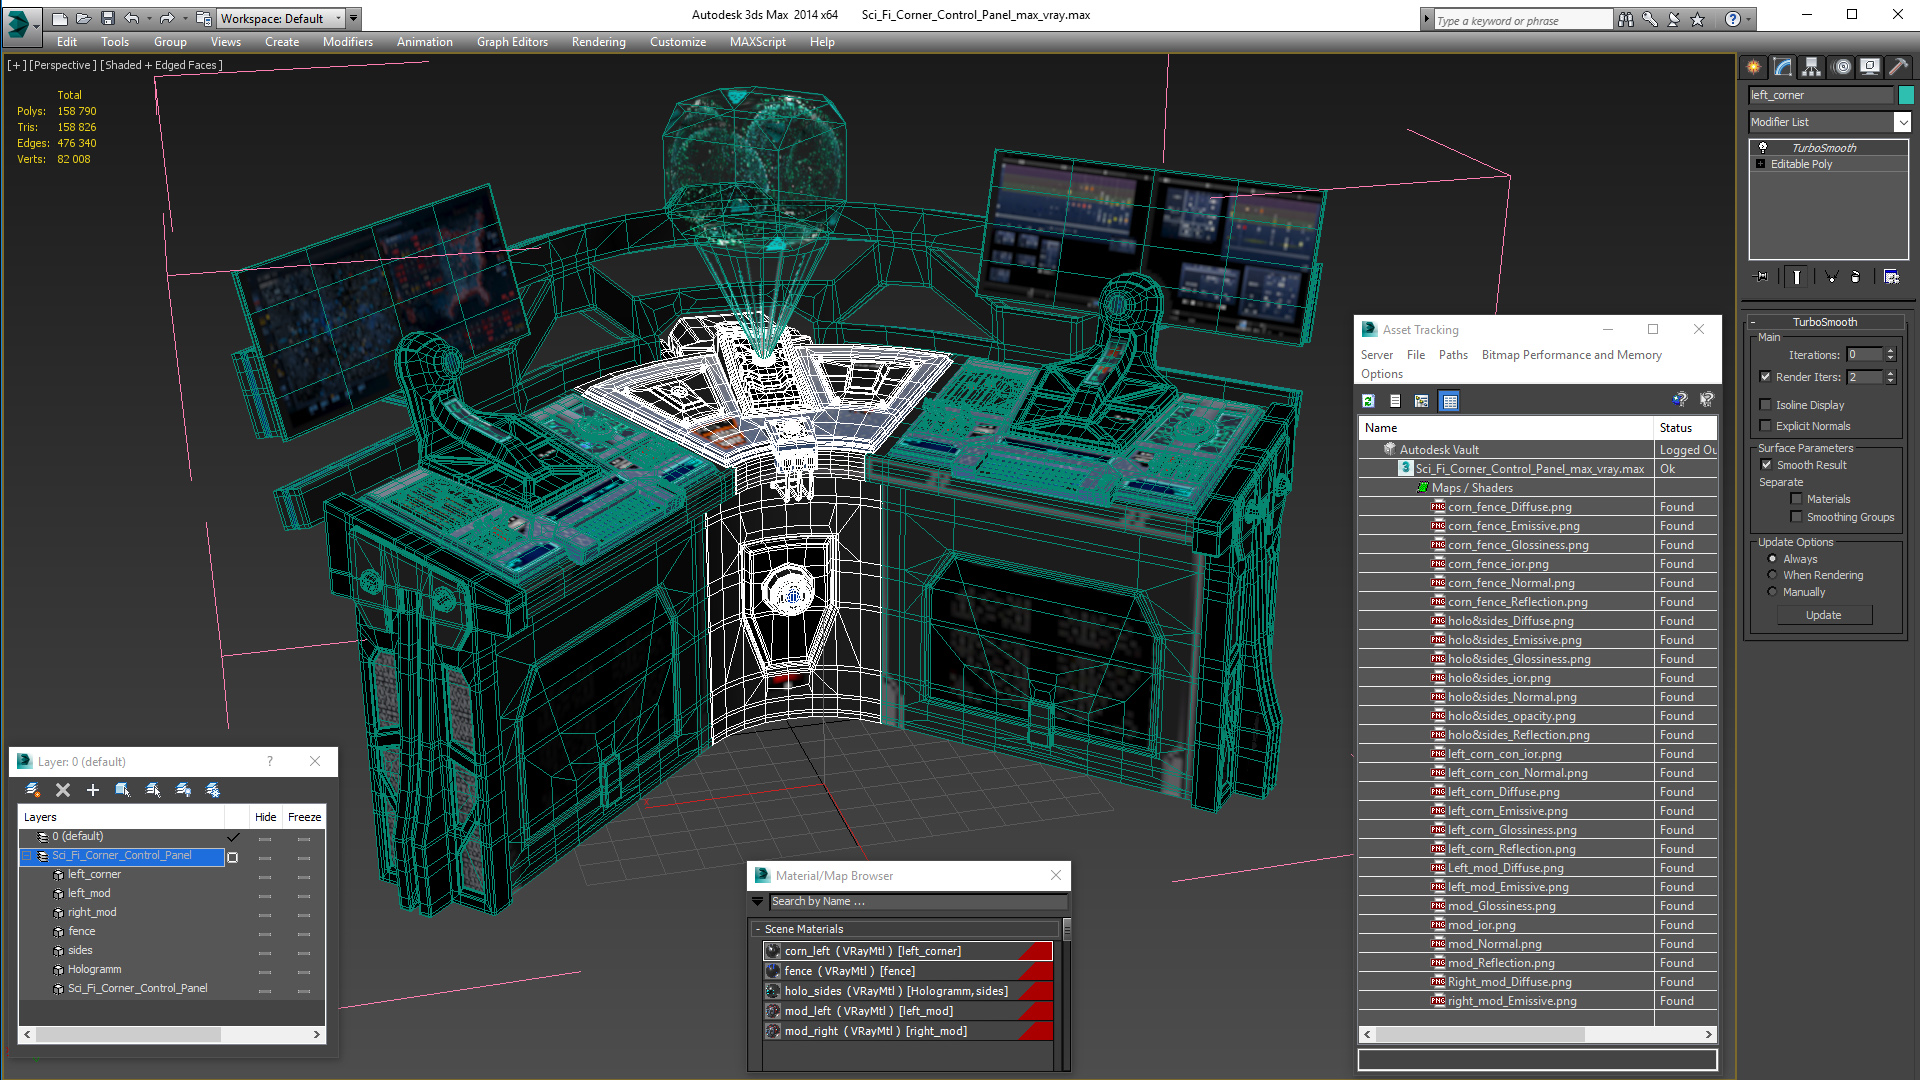Click Configure Modifier Sets icon

pos(1891,277)
